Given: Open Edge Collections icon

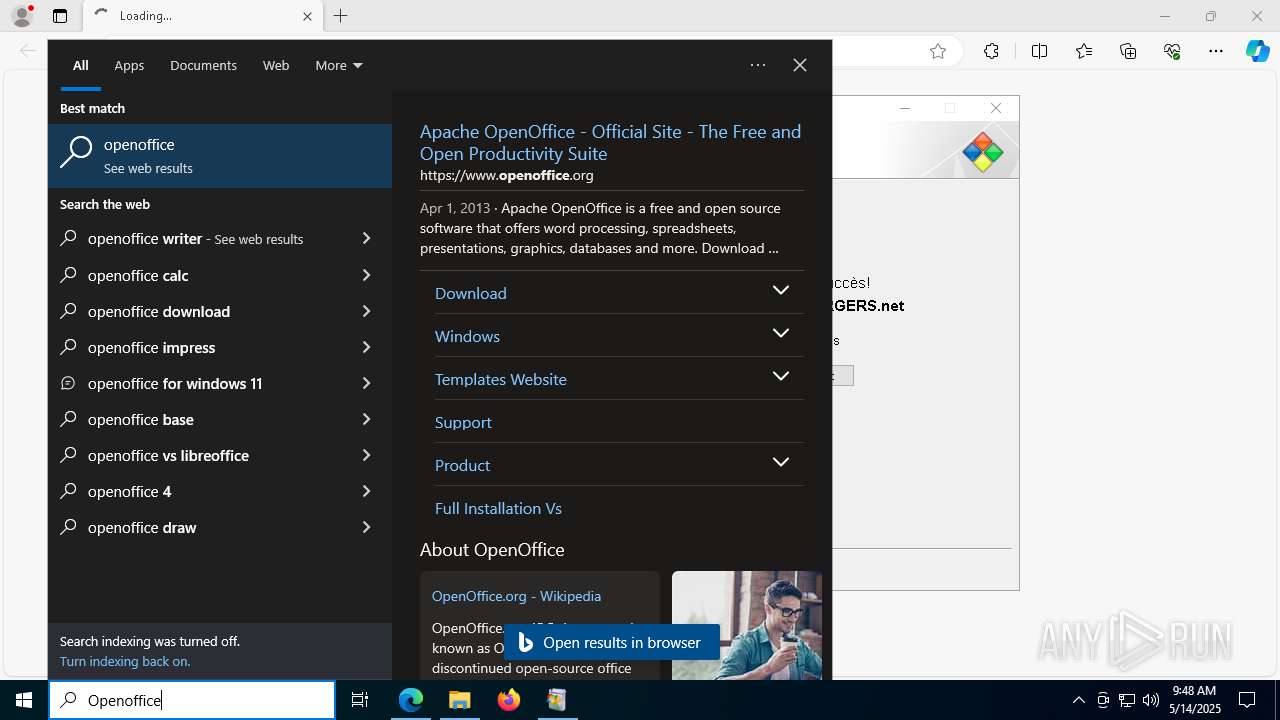Looking at the screenshot, I should pyautogui.click(x=1128, y=51).
